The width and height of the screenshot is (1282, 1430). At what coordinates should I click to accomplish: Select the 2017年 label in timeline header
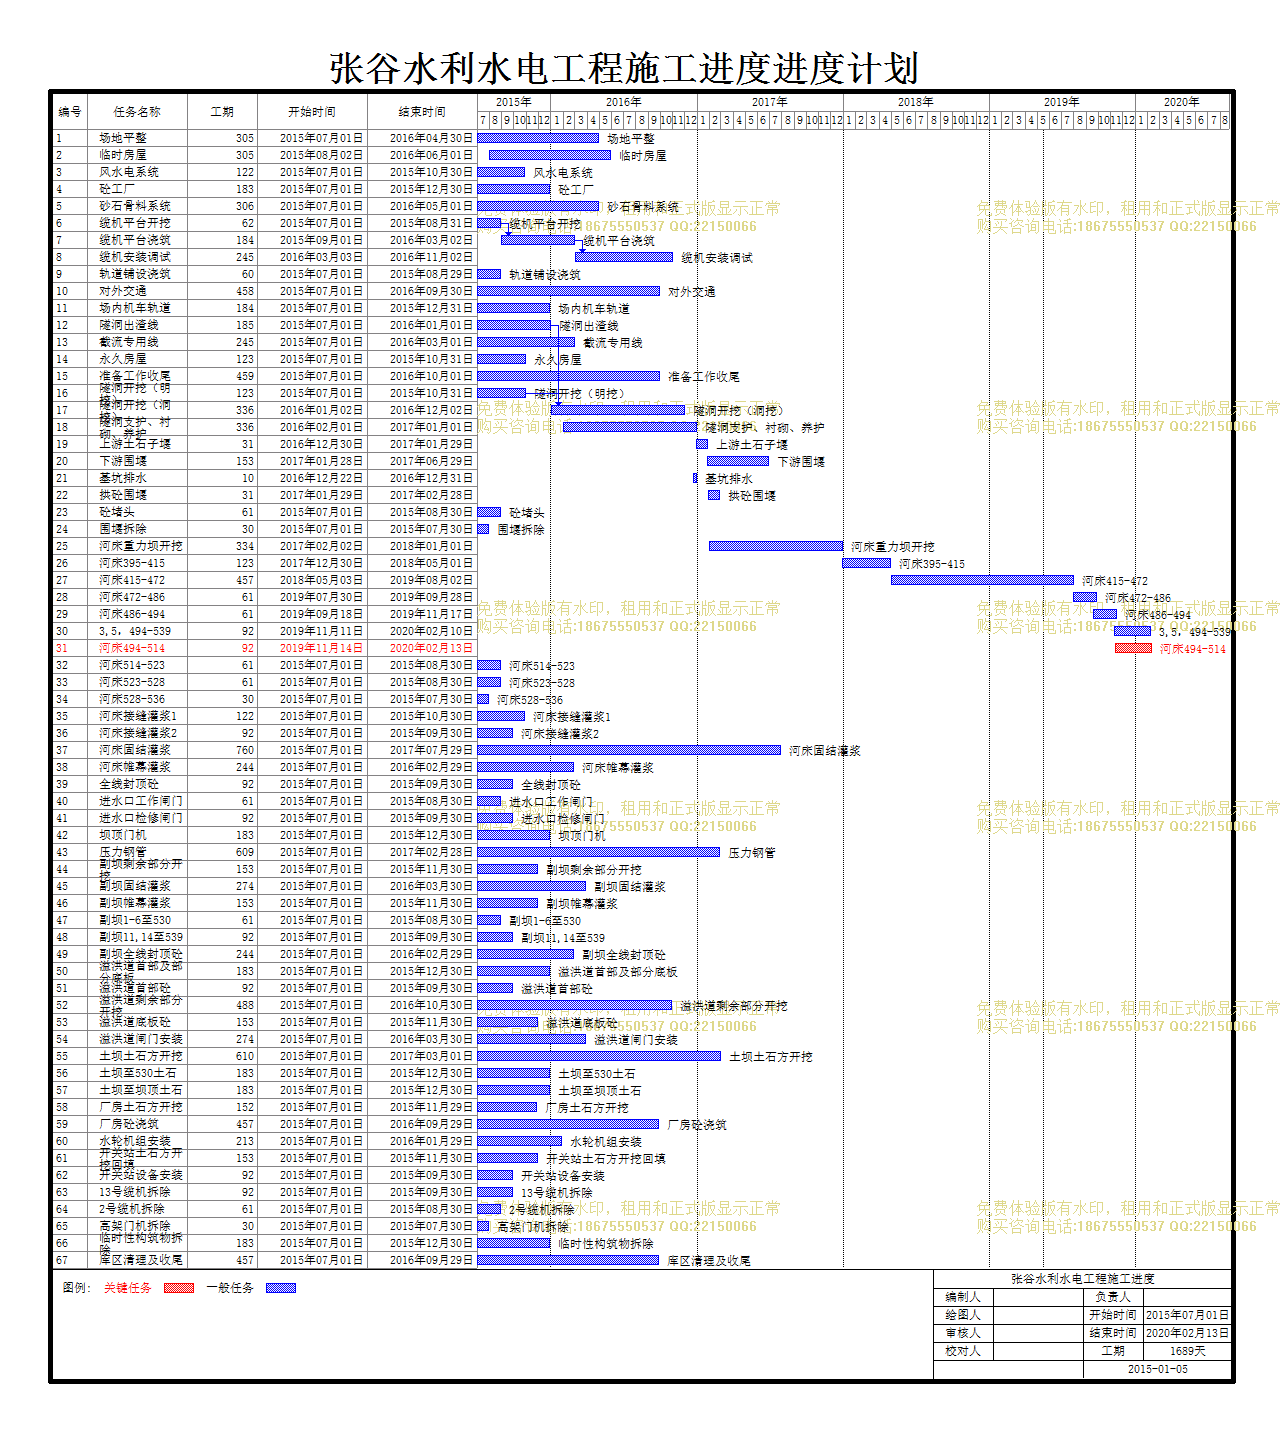770,102
